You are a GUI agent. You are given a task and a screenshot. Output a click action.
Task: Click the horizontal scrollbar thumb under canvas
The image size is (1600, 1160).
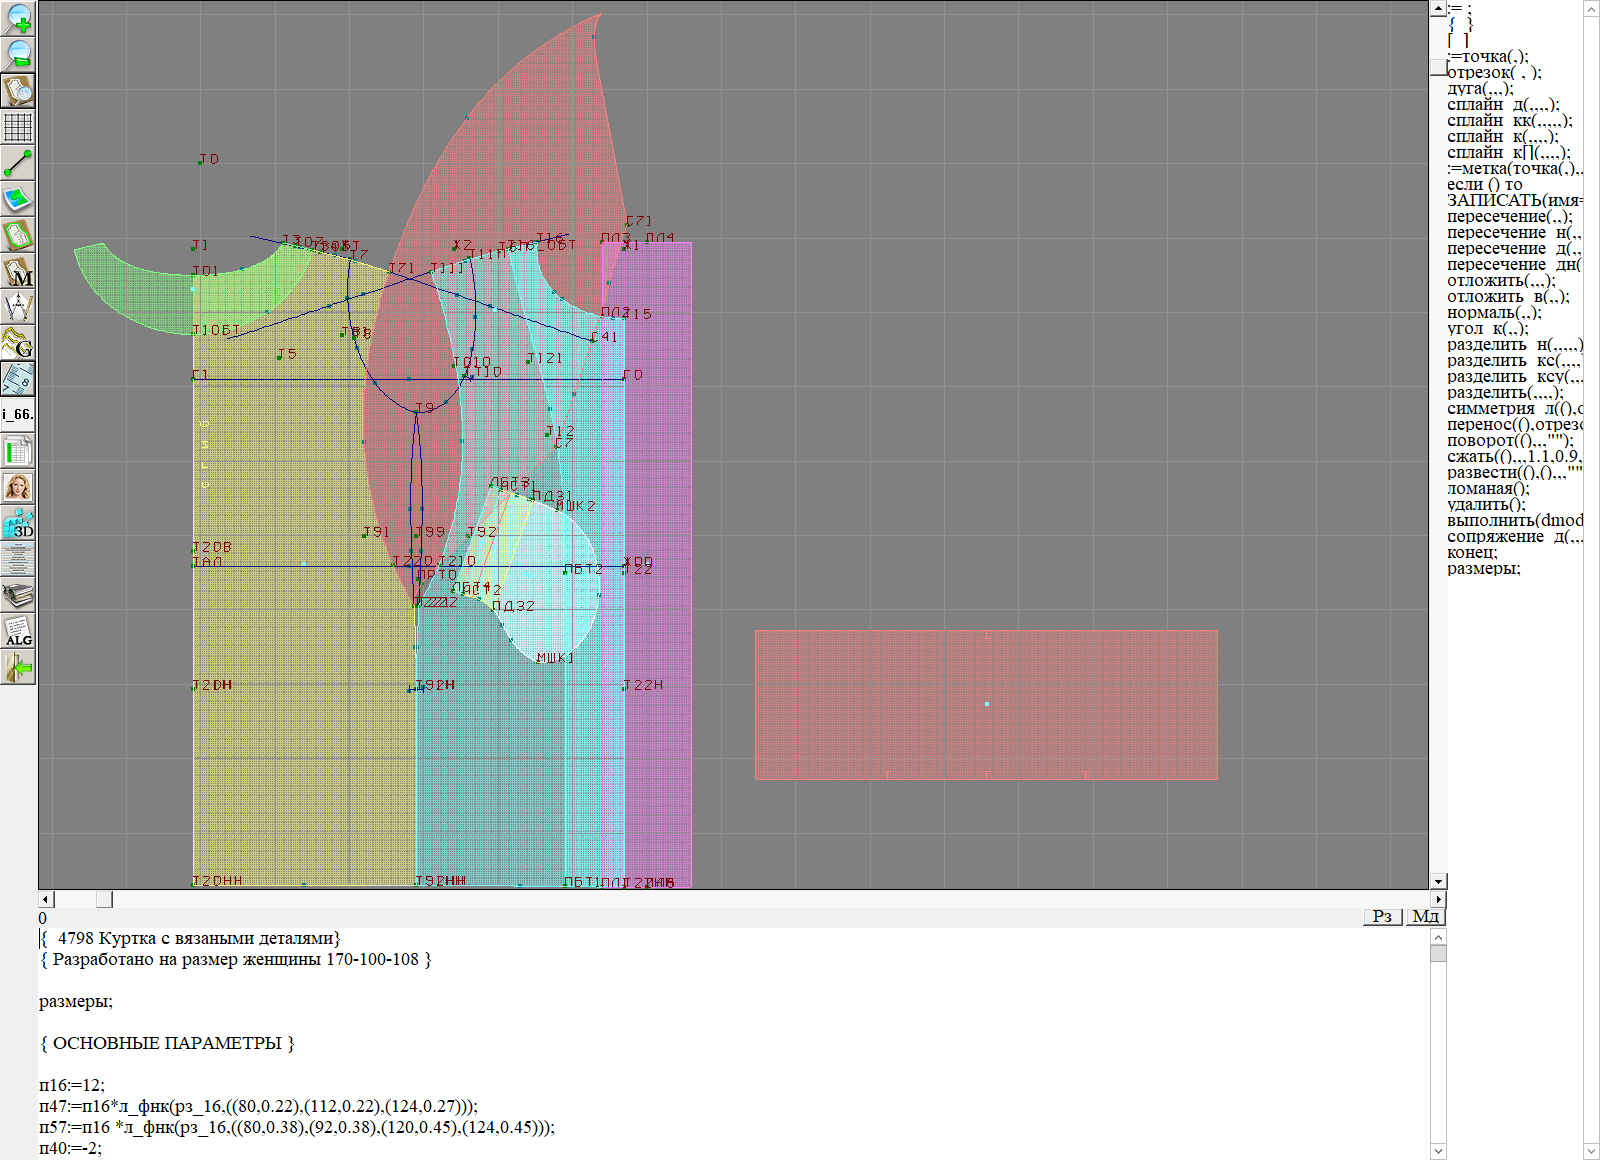pyautogui.click(x=104, y=899)
